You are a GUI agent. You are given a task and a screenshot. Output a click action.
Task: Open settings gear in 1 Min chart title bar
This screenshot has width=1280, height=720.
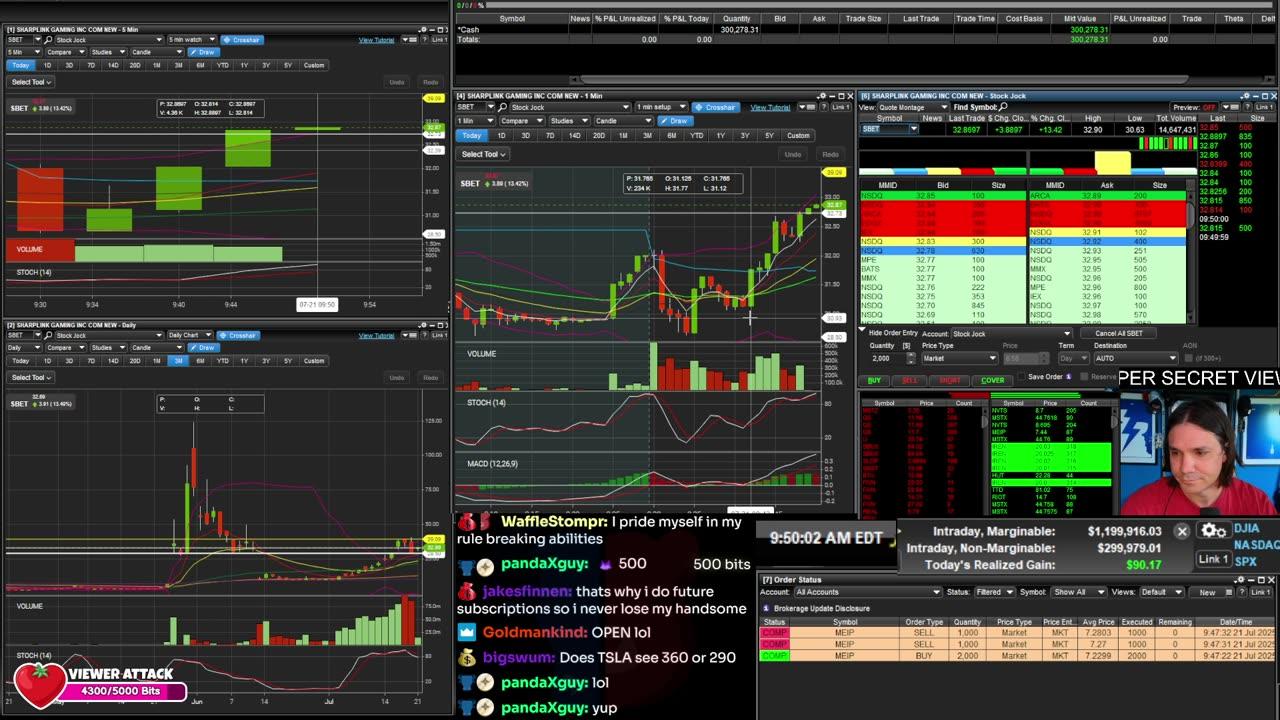point(822,96)
